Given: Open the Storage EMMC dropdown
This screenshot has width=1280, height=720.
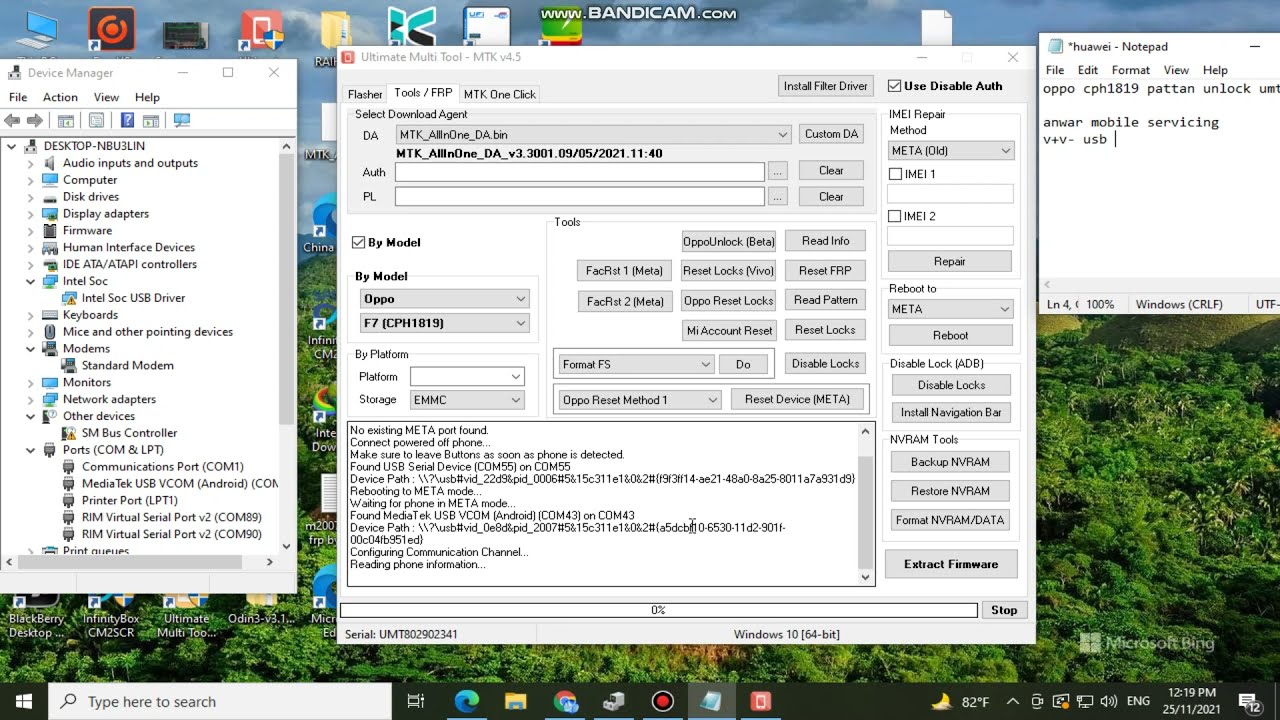Looking at the screenshot, I should coord(467,400).
